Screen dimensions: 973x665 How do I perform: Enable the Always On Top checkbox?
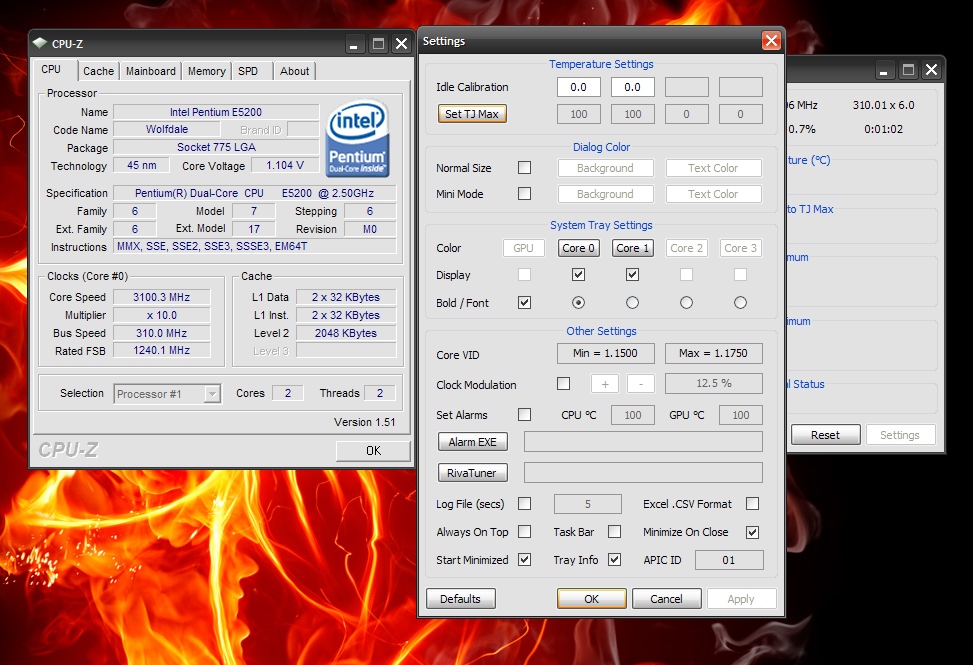pos(524,532)
